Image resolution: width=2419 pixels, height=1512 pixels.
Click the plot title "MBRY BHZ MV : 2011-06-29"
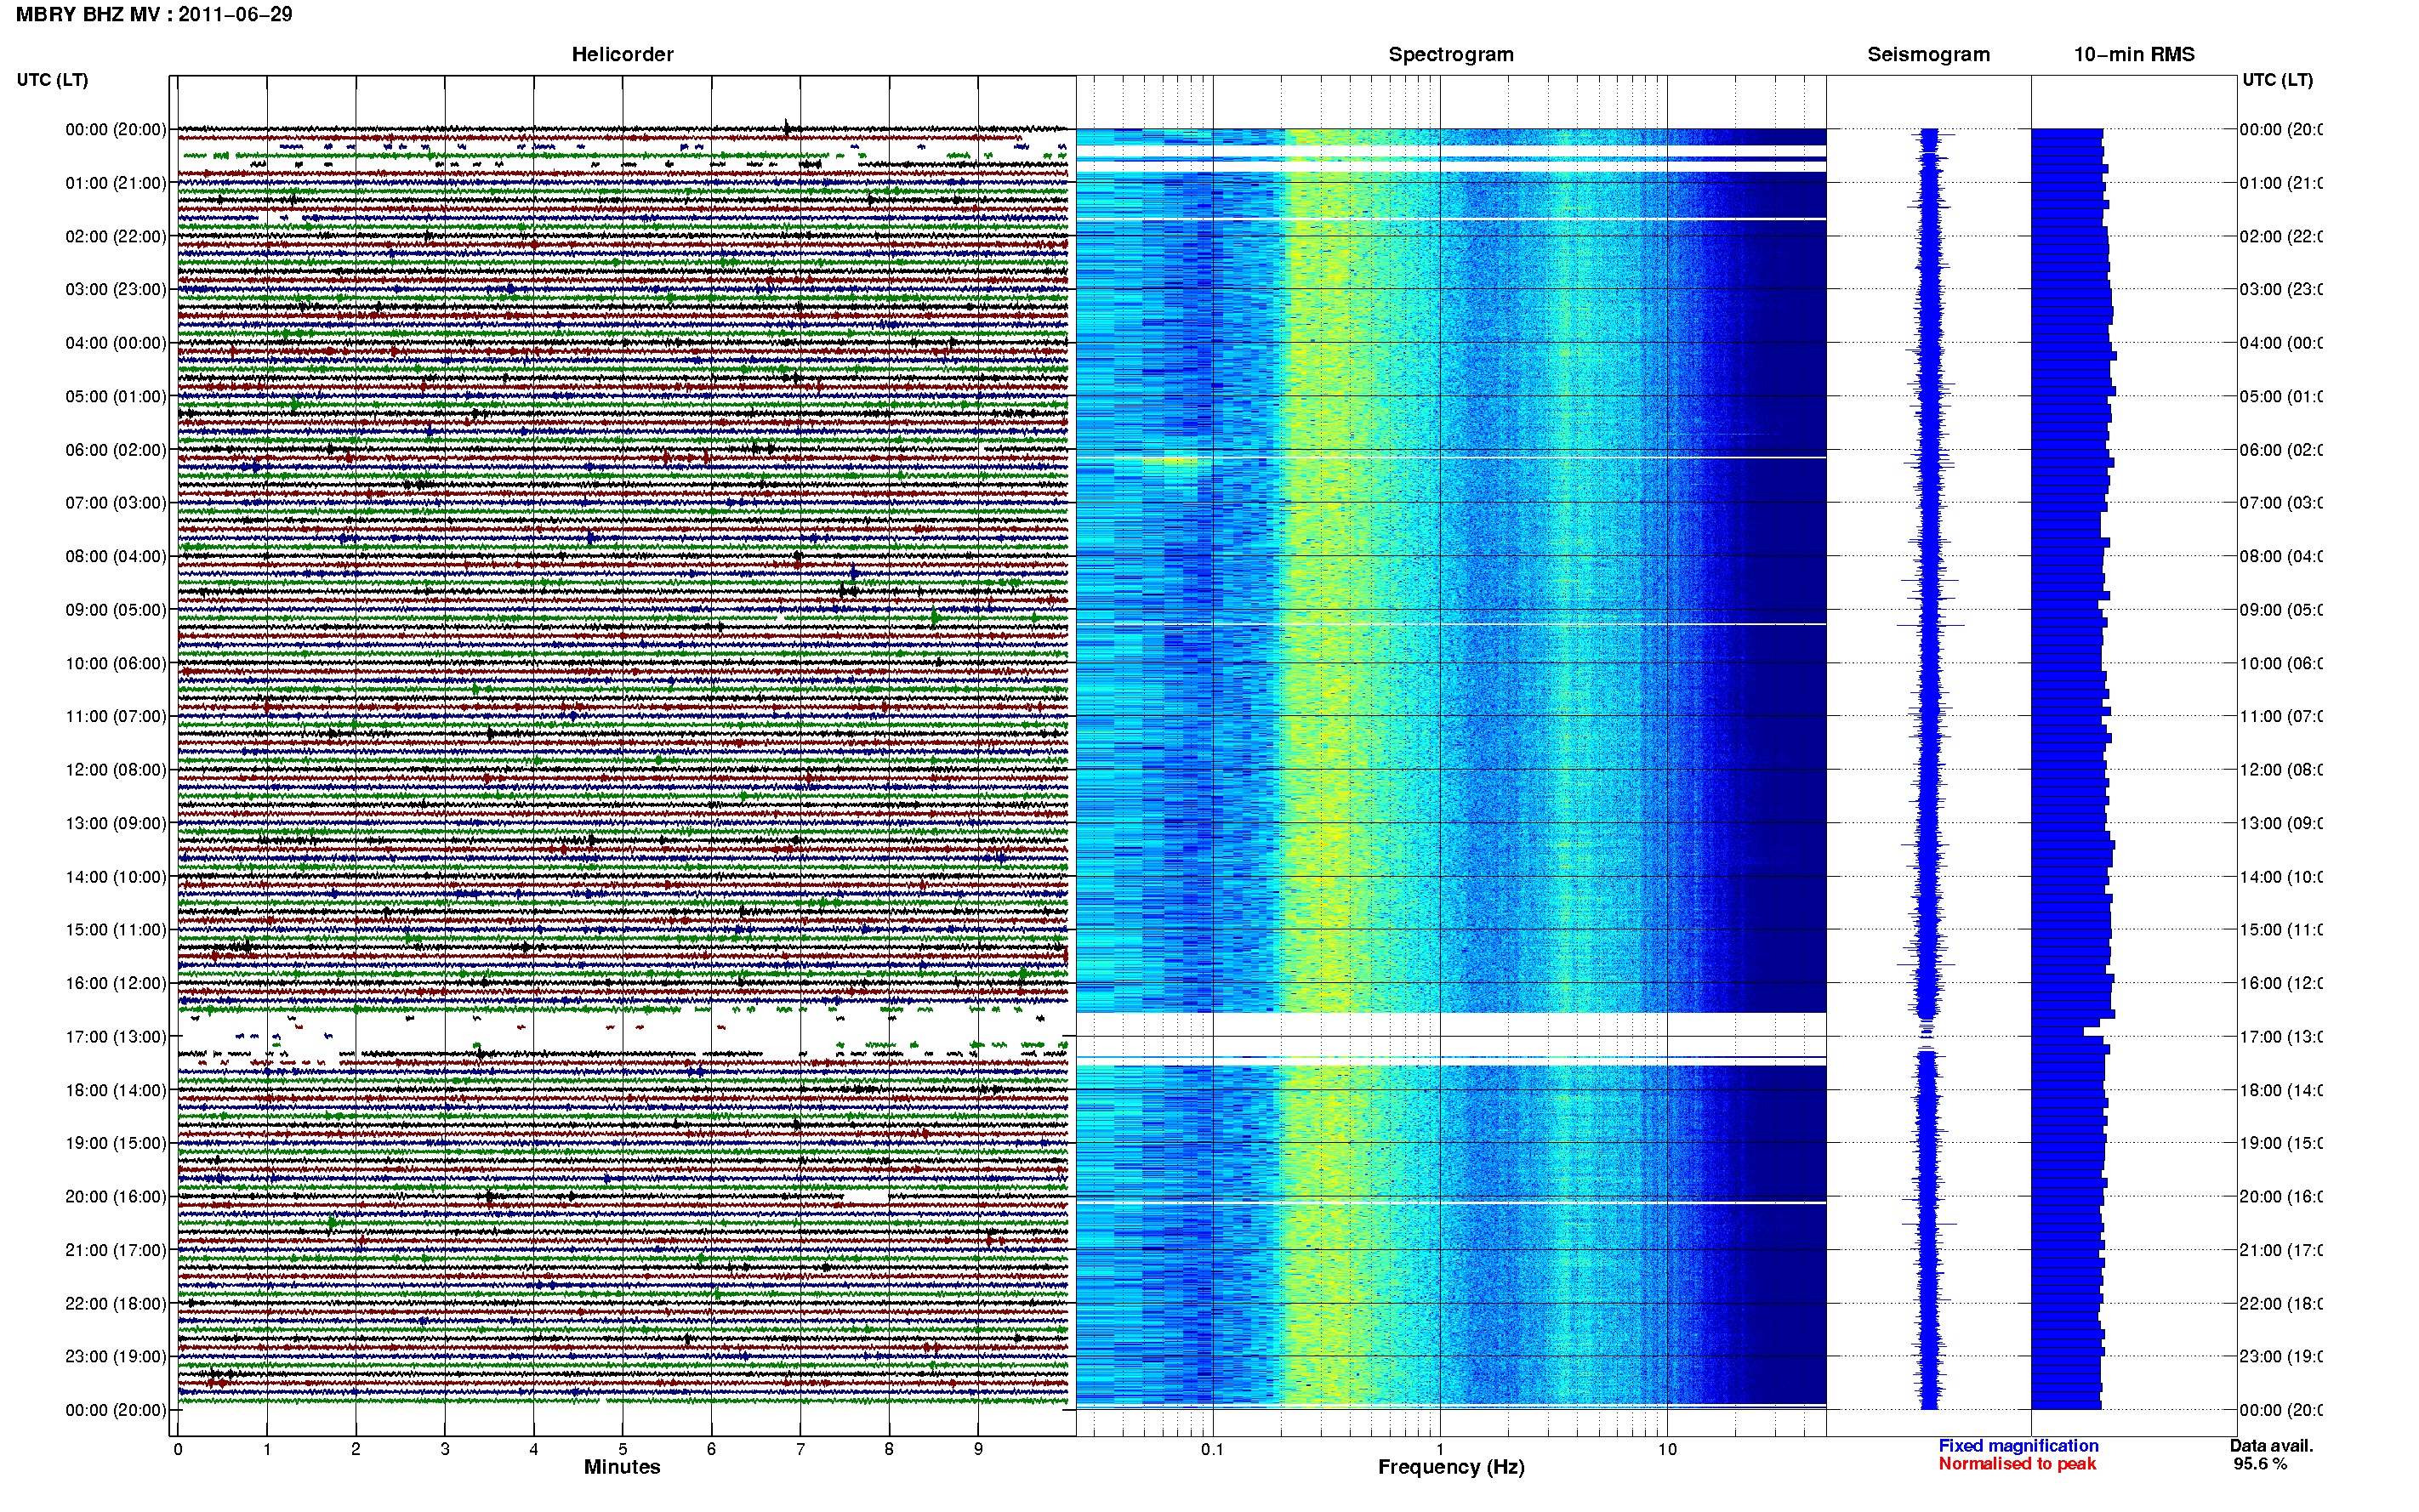154,14
